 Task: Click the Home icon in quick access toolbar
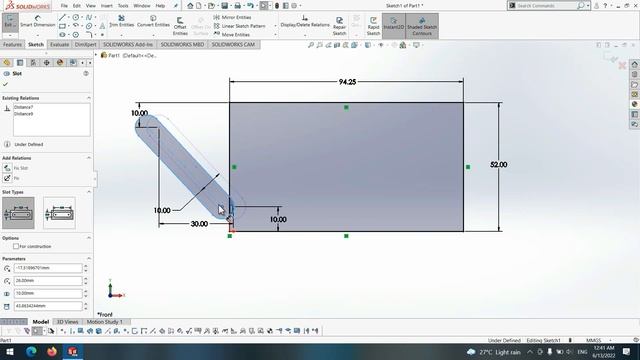[190, 6]
